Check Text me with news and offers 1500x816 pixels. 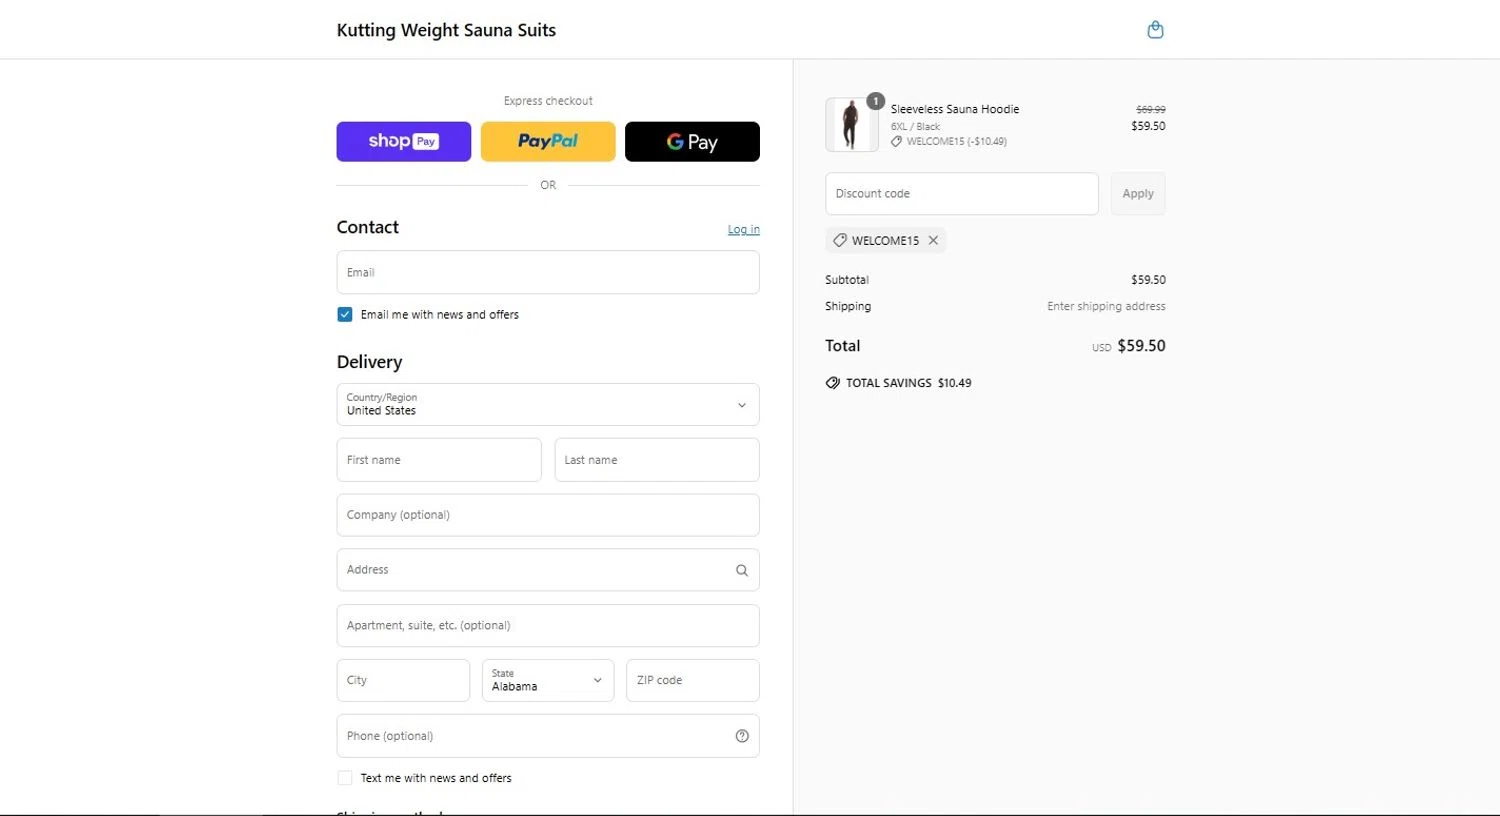click(x=345, y=778)
